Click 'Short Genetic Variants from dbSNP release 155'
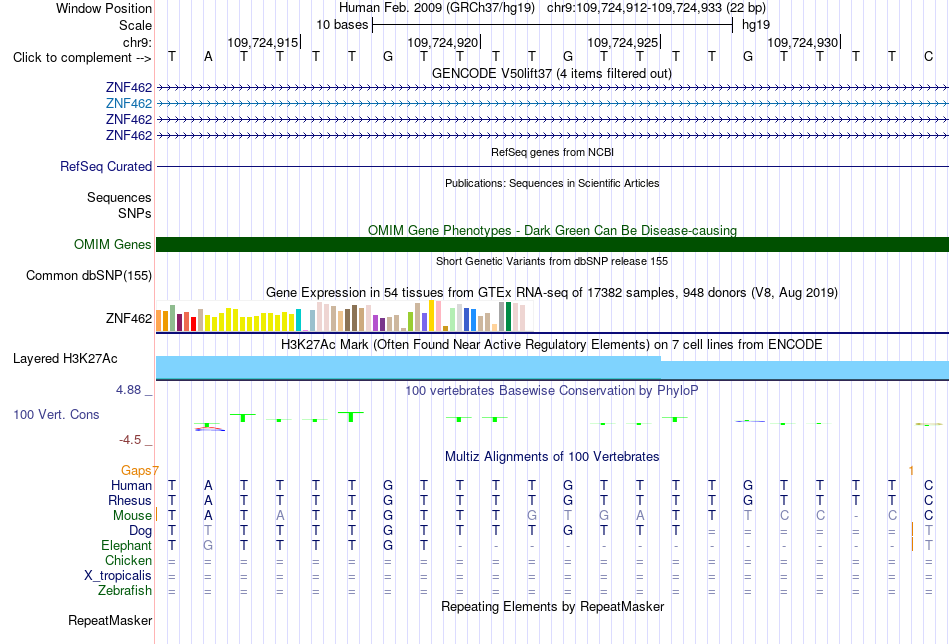The image size is (950, 644). (x=552, y=261)
